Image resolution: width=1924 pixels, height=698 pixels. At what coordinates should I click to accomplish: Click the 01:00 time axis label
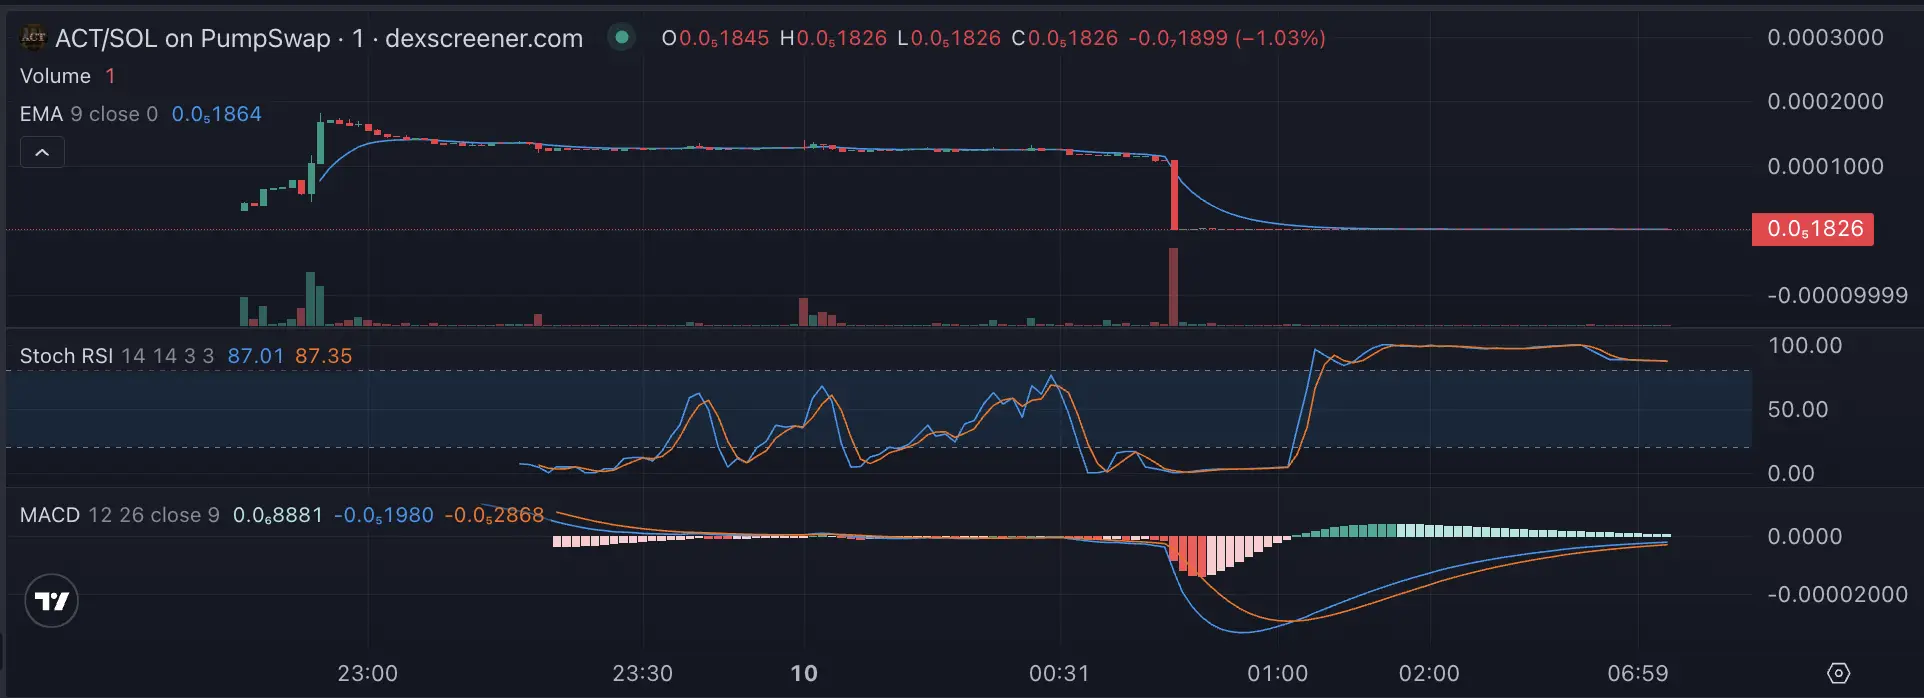1277,673
